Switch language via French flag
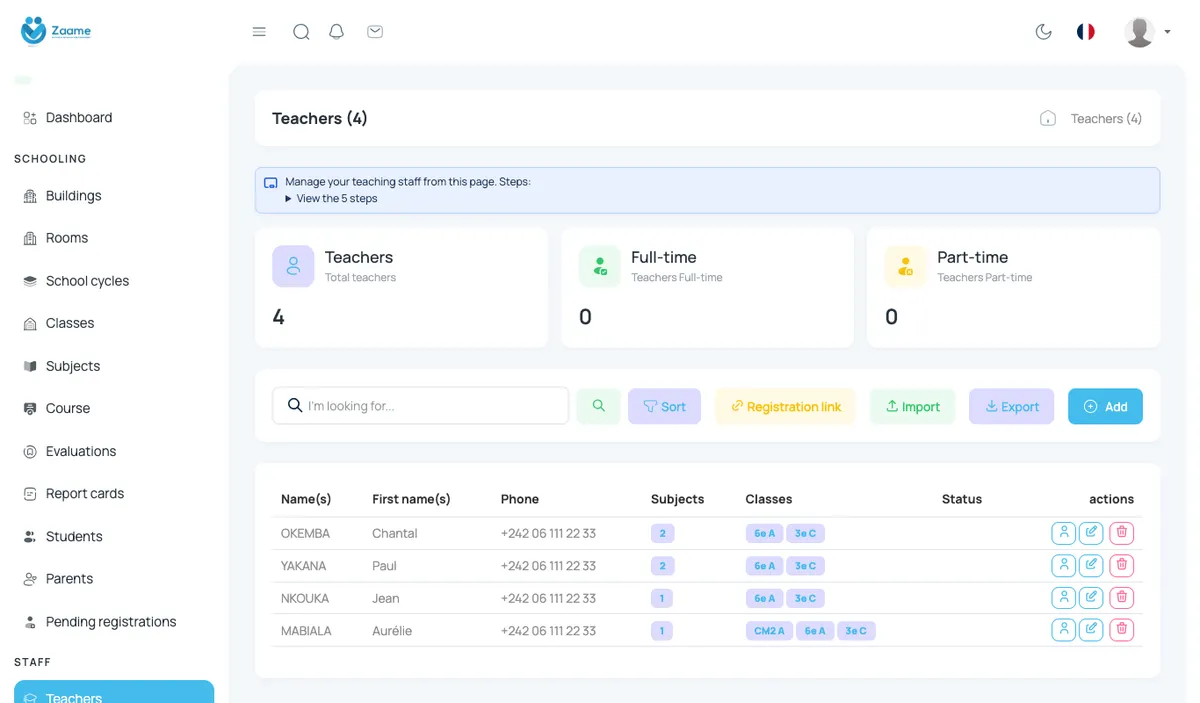The height and width of the screenshot is (703, 1200). pyautogui.click(x=1086, y=32)
